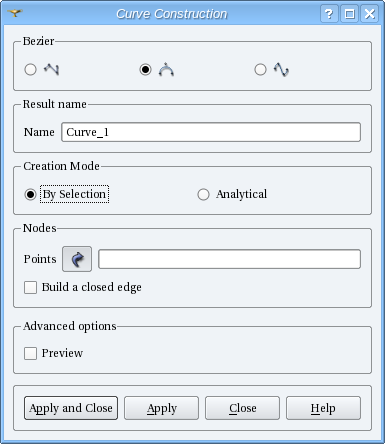Close the dialog with the titlebar X

pyautogui.click(x=369, y=14)
